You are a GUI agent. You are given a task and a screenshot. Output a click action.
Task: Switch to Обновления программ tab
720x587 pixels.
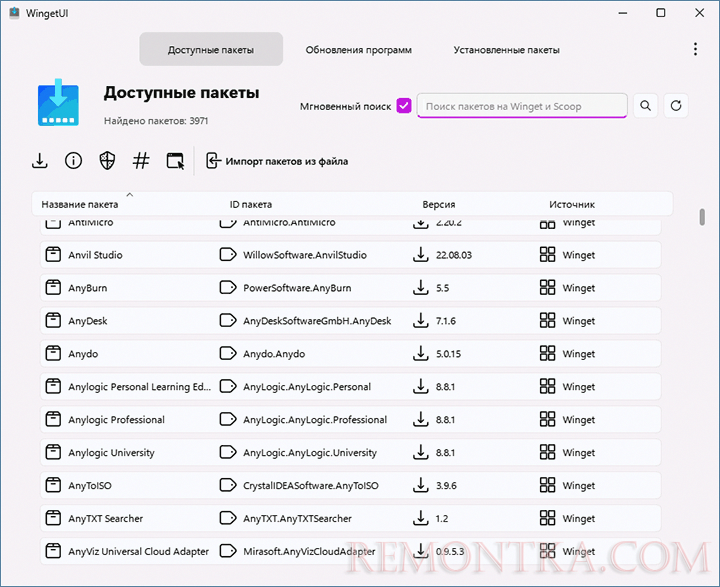(x=359, y=50)
